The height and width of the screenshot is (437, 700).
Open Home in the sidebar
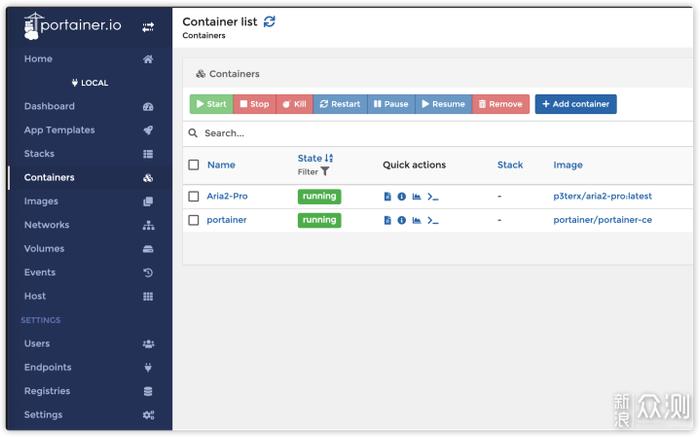click(38, 59)
